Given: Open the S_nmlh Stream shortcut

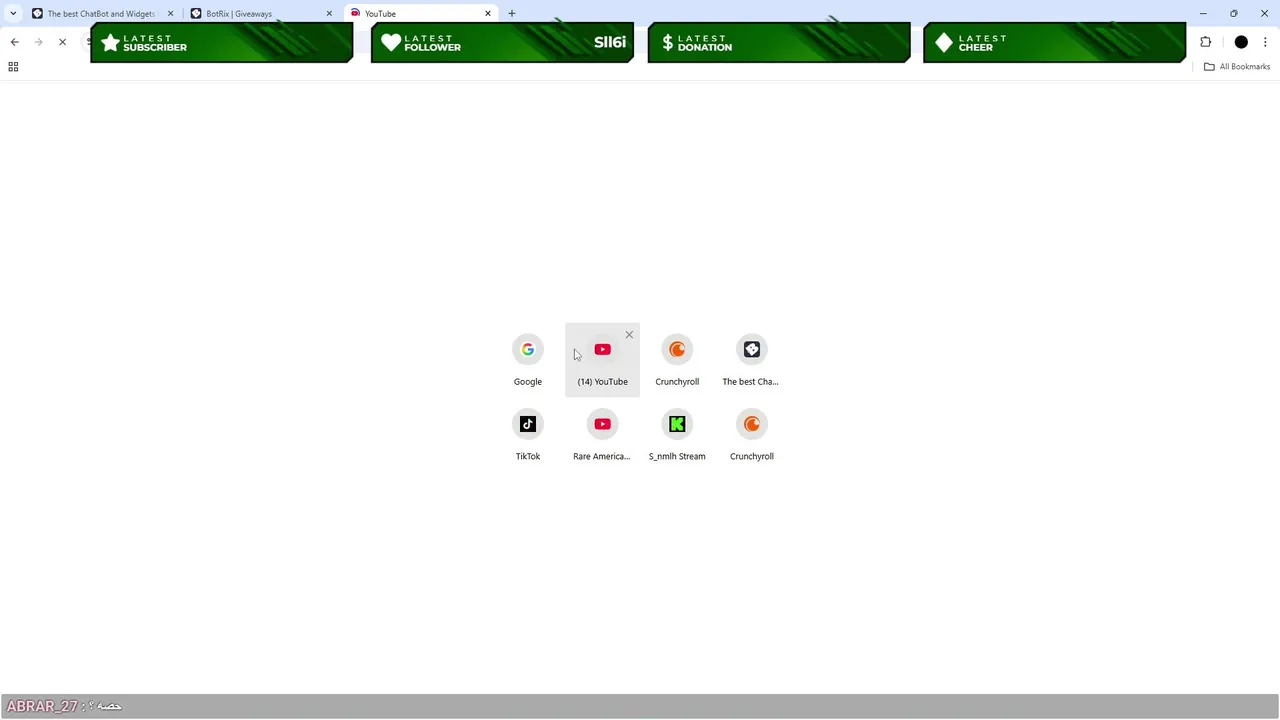Looking at the screenshot, I should pos(677,435).
